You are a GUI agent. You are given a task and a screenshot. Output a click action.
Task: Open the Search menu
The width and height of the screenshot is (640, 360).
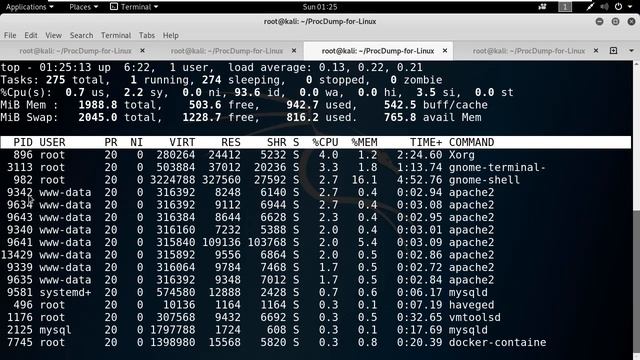point(81,36)
